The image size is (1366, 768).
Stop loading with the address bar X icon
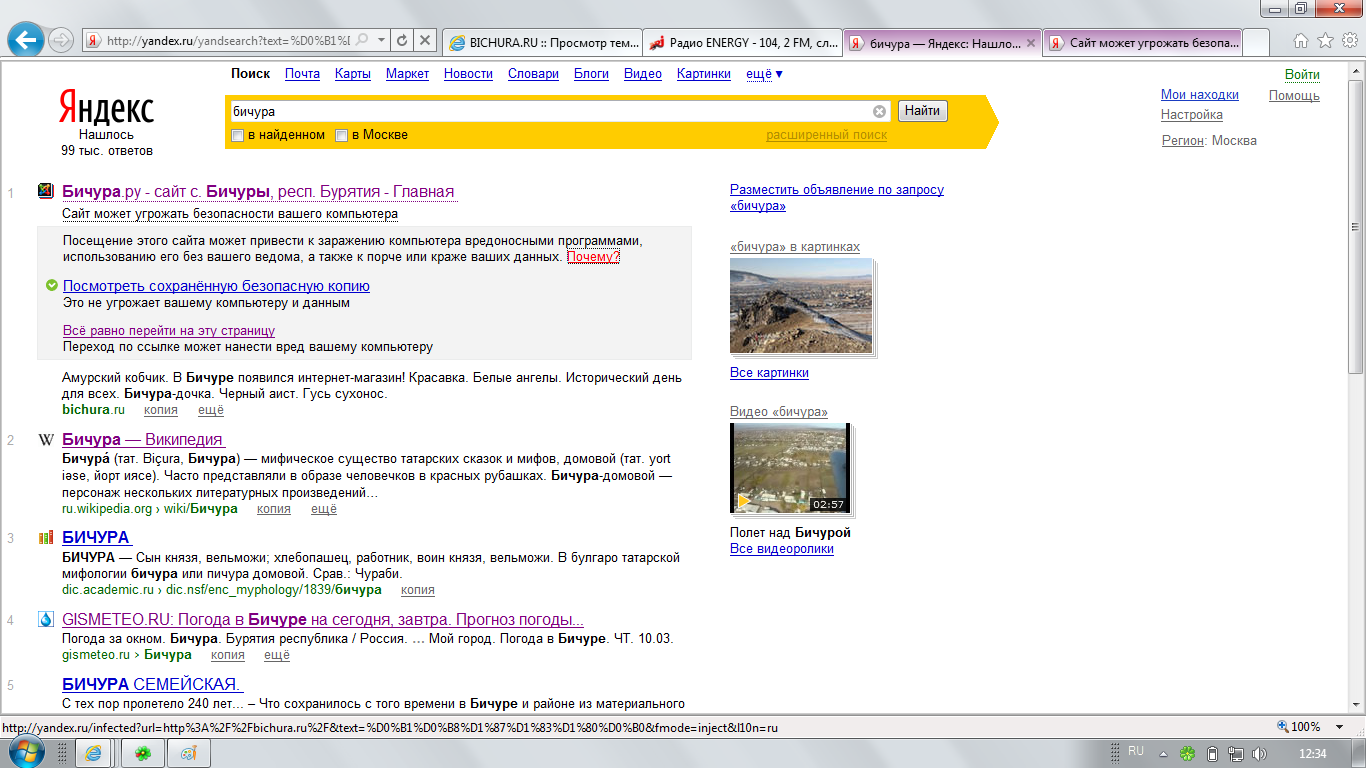tap(425, 41)
